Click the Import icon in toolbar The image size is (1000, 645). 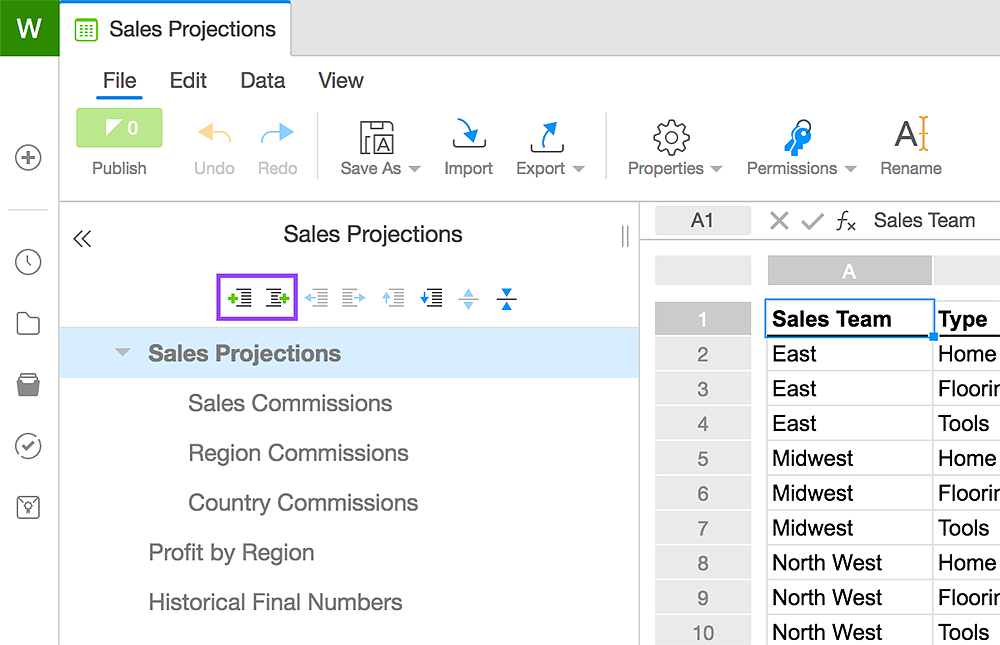468,137
